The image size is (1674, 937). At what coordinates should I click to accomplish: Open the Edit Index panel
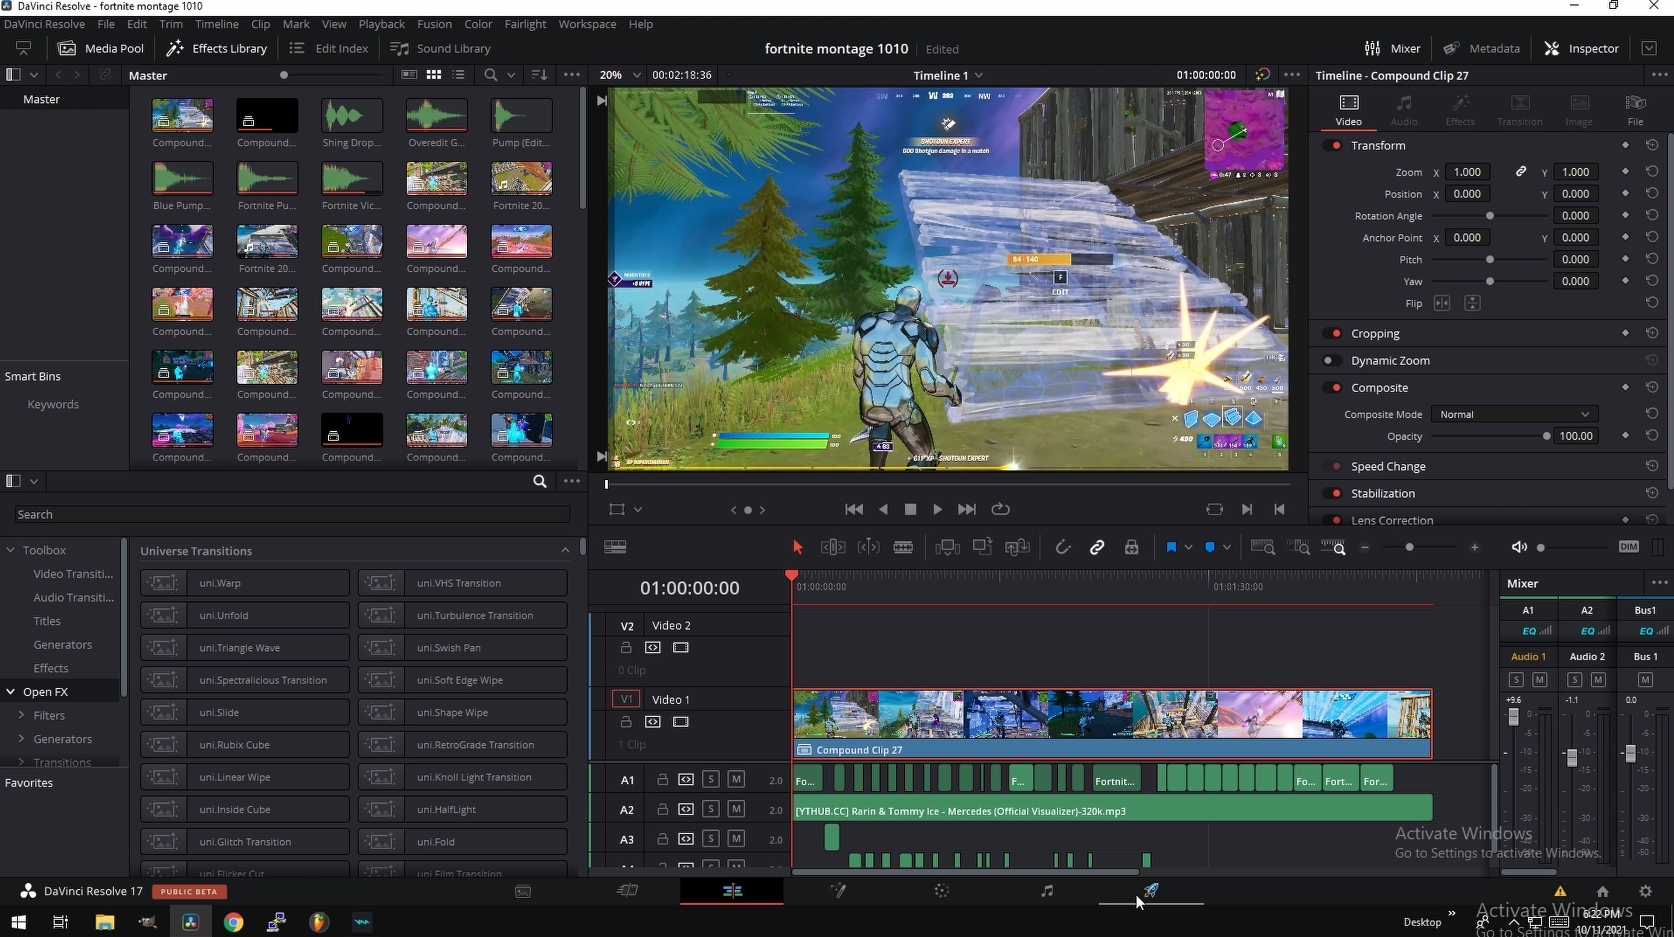coord(329,48)
